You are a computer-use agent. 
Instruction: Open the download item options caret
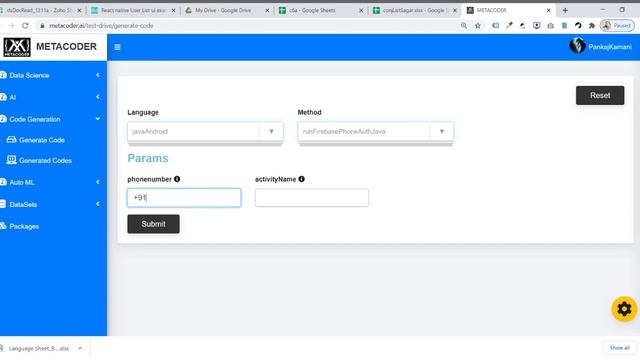pos(80,348)
